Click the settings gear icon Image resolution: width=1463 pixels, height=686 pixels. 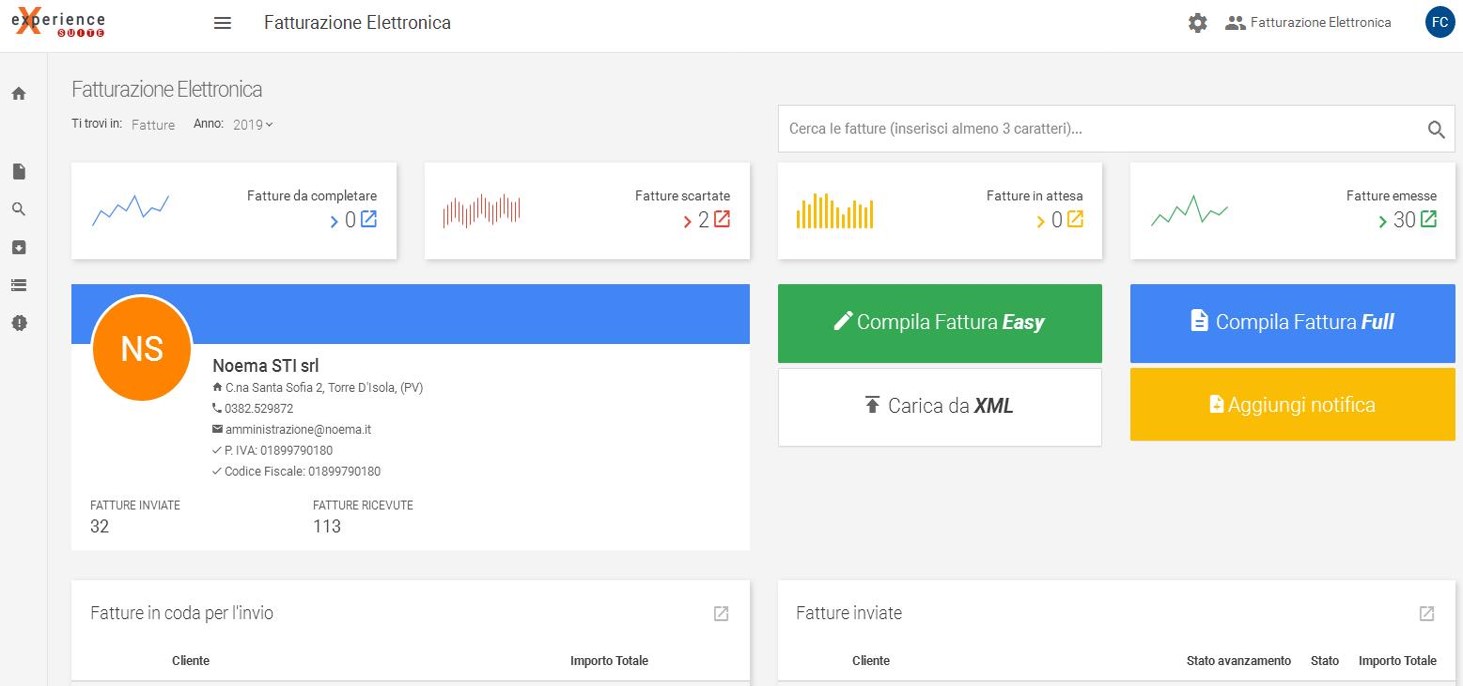[1197, 23]
